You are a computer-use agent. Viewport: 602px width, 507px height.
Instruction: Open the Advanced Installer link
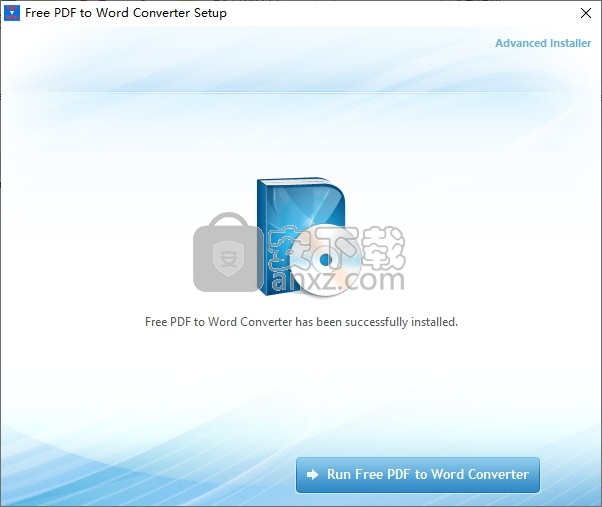point(543,43)
